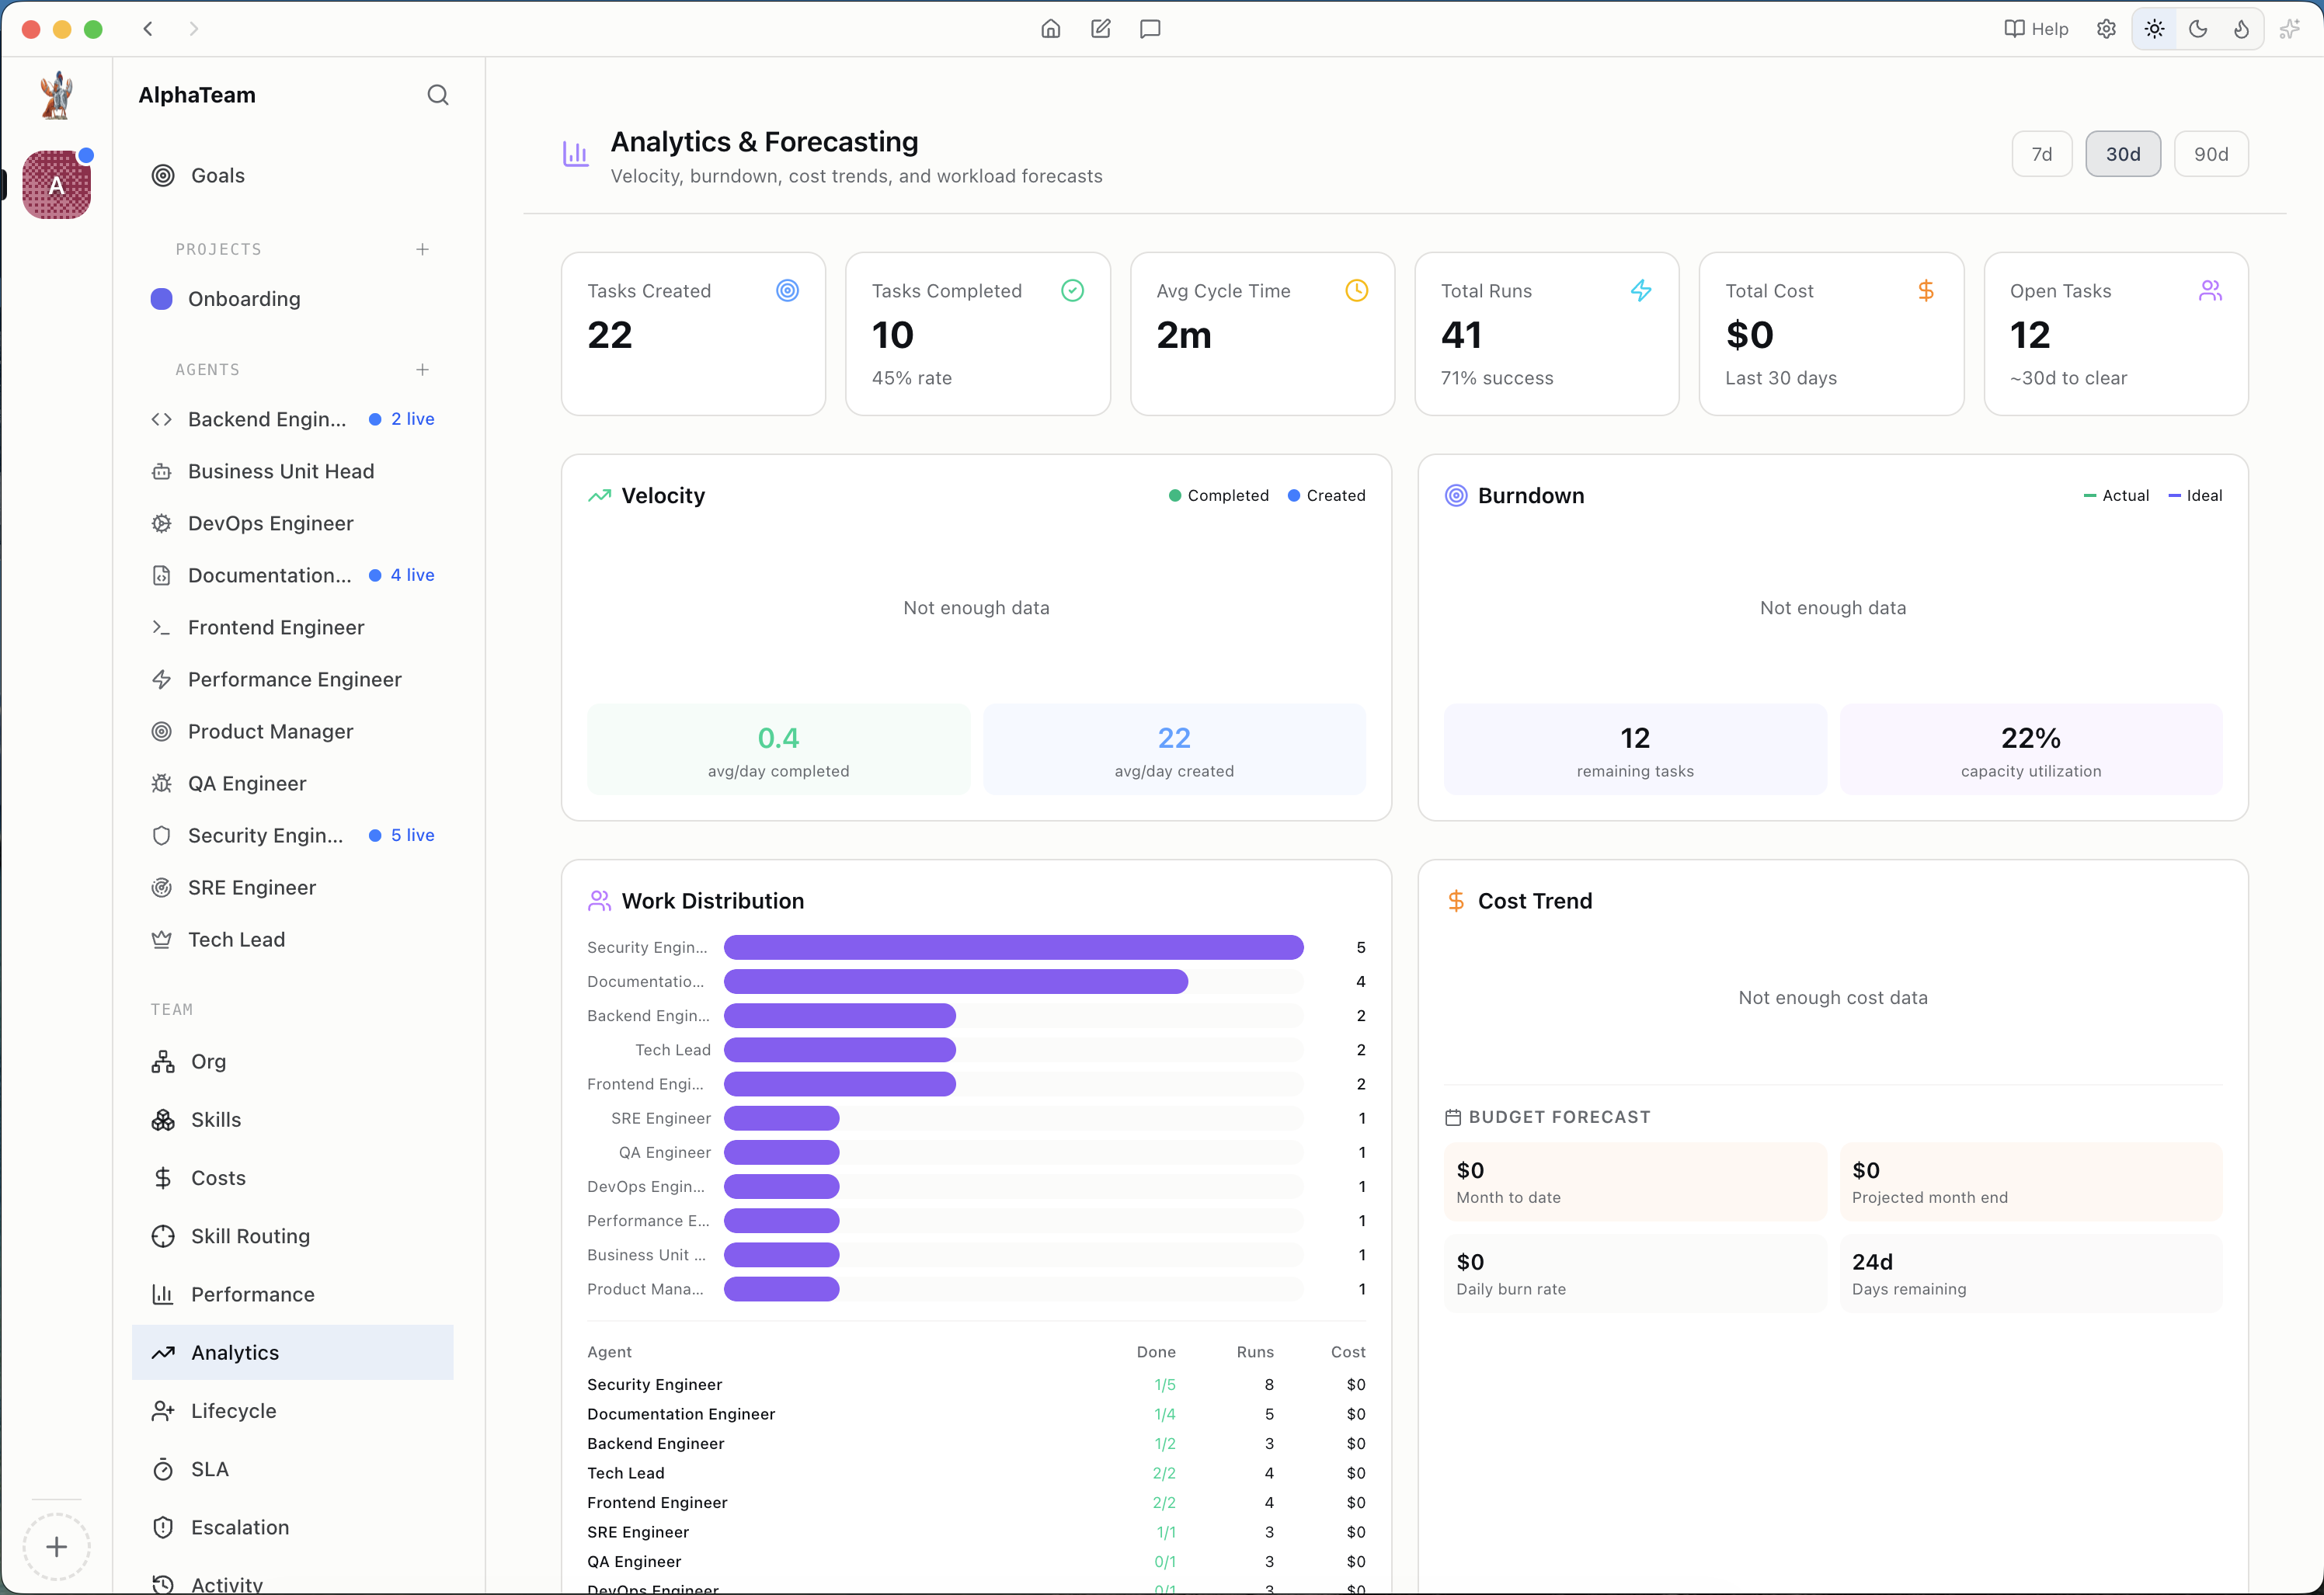Screen dimensions: 2324x1595
Task: Open the compose/new task editor
Action: (x=1100, y=29)
